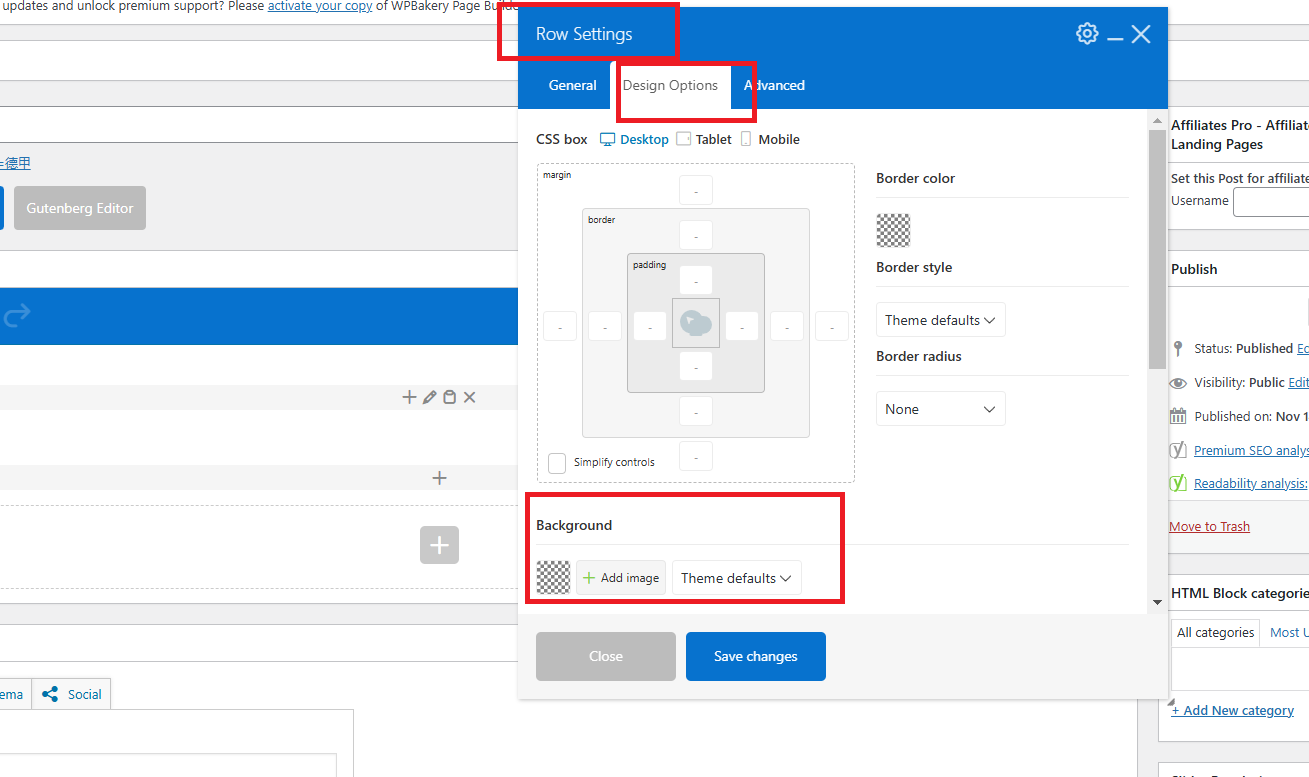Click the Yoast icon beside Premium SEO analysis

point(1178,450)
